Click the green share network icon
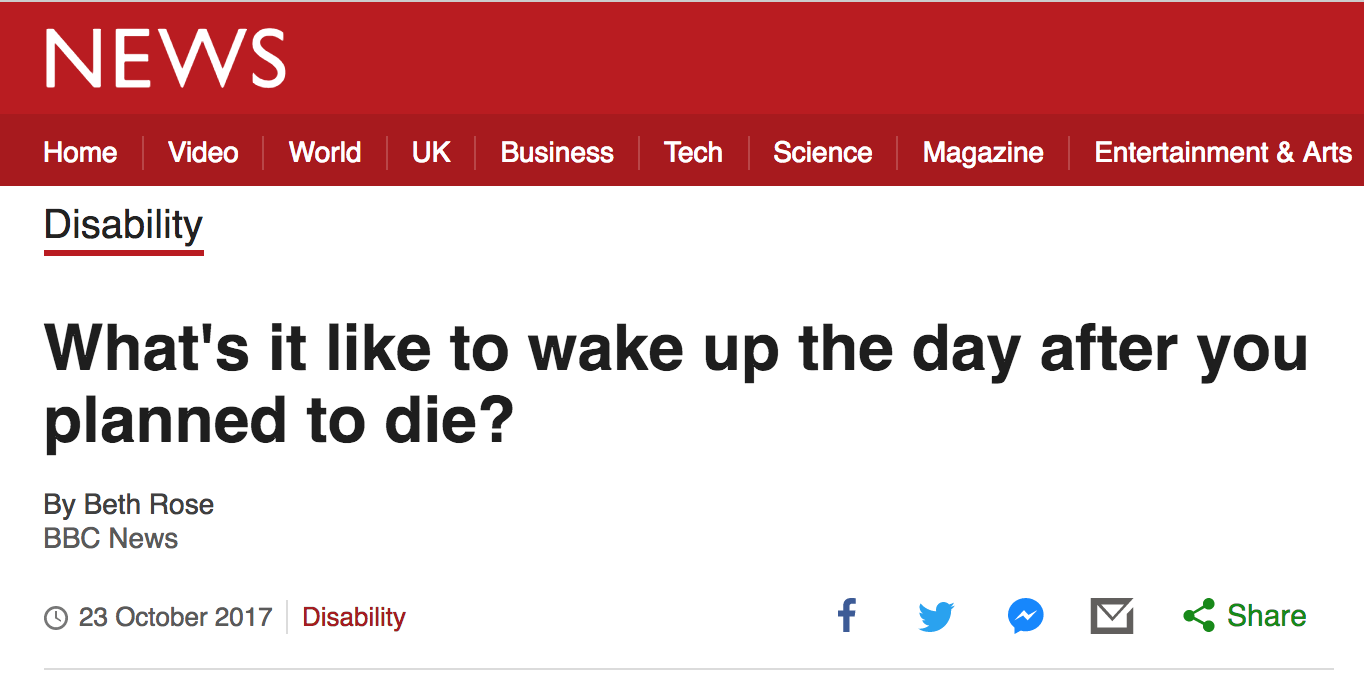Viewport: 1364px width, 700px height. [1198, 615]
